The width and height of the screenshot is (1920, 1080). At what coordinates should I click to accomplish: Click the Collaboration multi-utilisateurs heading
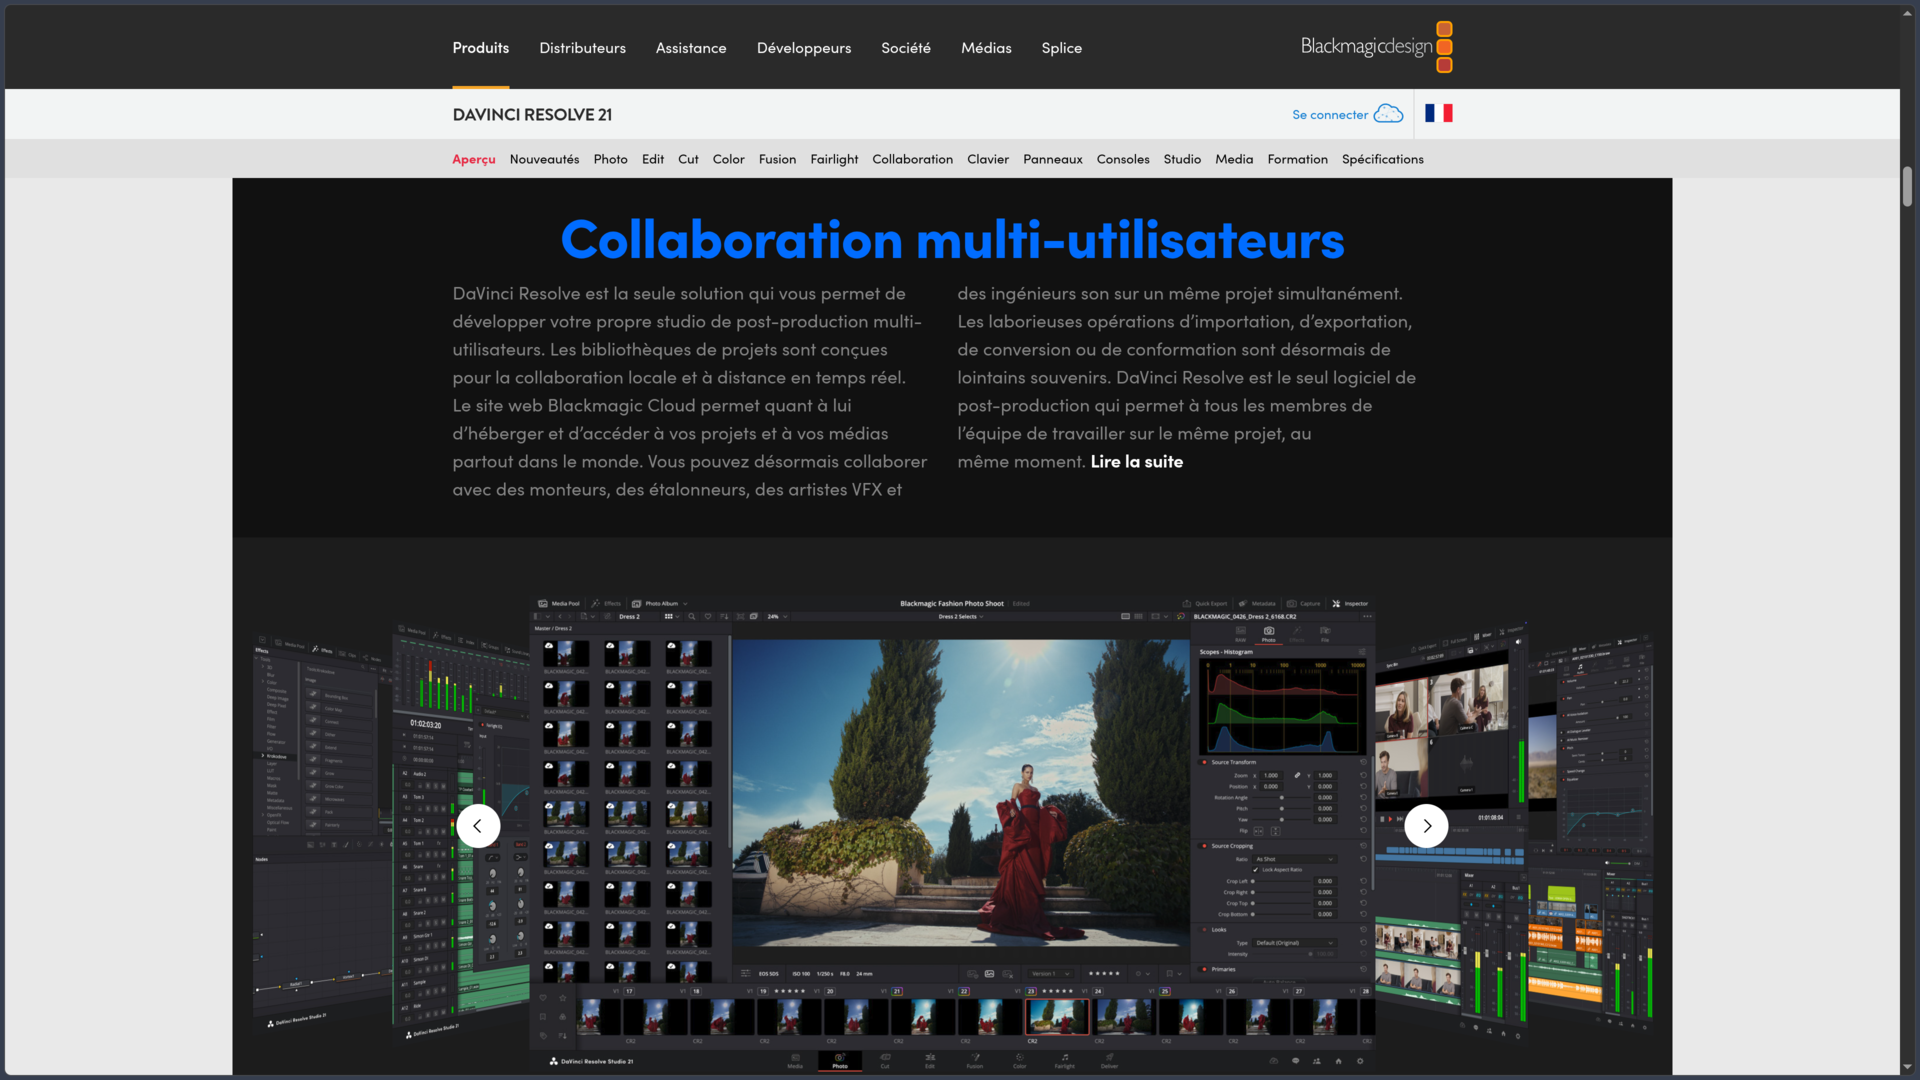[952, 240]
